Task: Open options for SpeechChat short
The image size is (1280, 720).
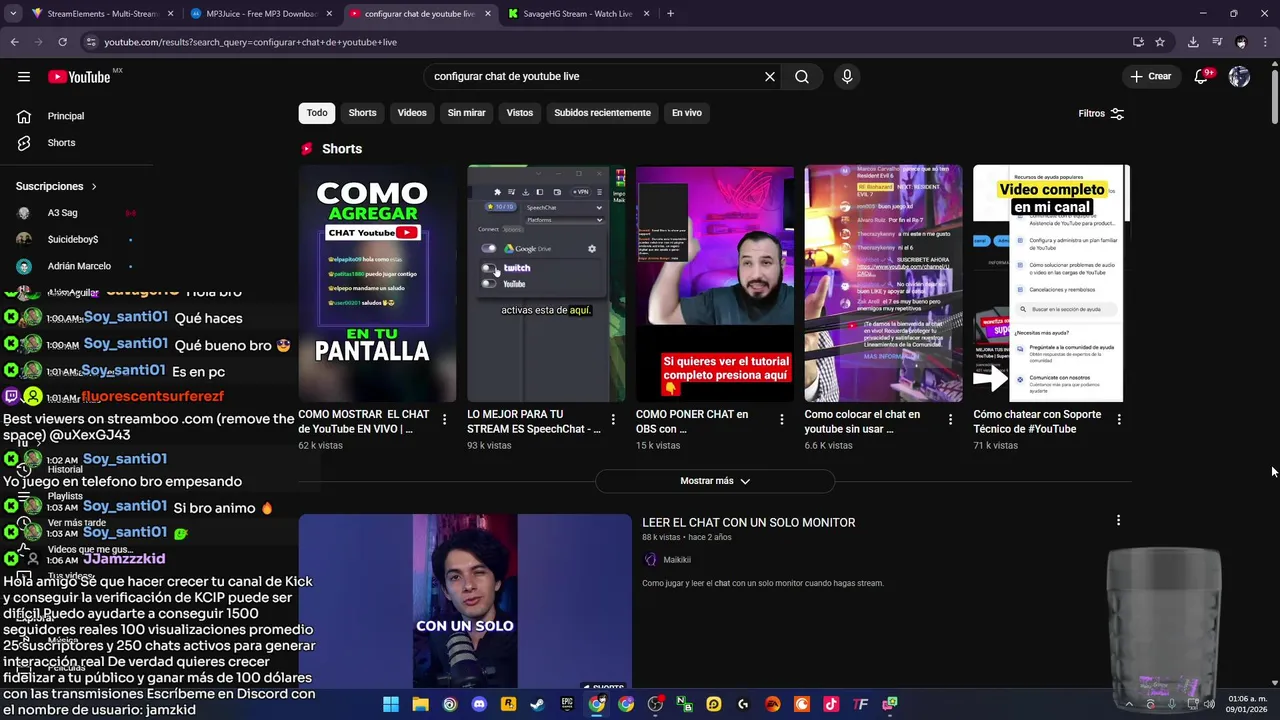Action: pyautogui.click(x=613, y=420)
